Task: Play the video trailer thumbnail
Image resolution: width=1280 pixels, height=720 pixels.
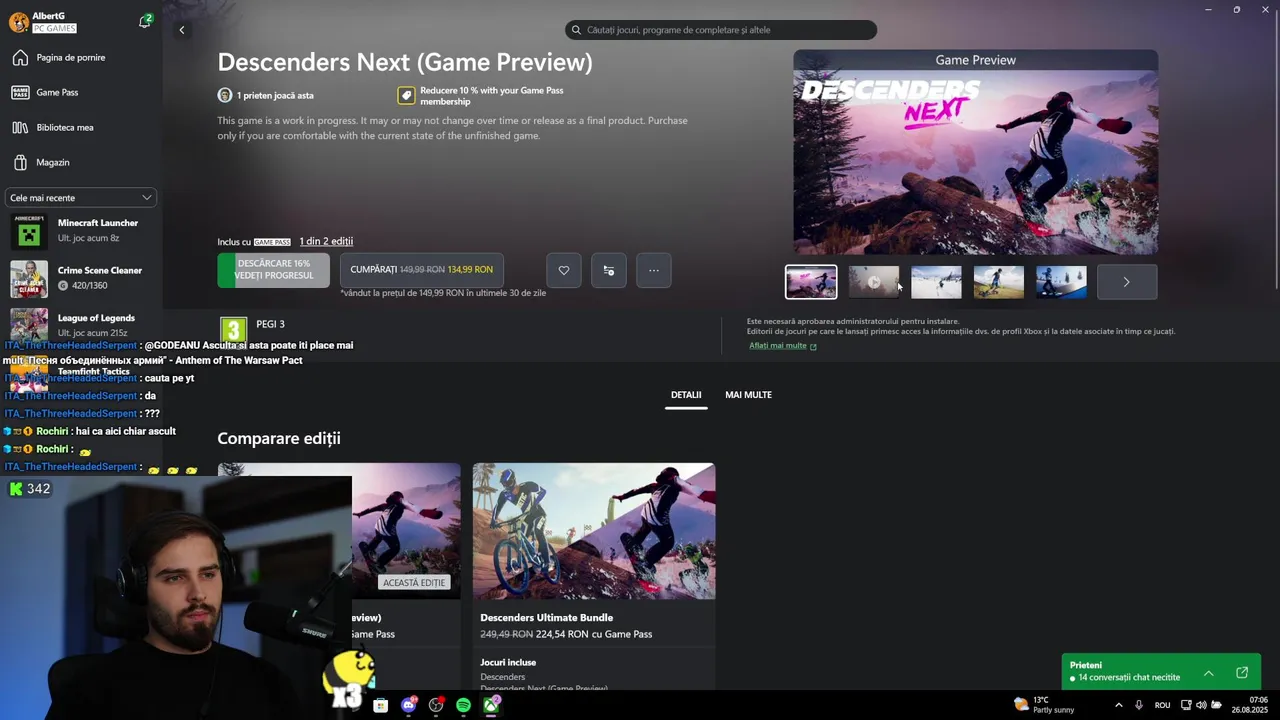Action: coord(873,282)
